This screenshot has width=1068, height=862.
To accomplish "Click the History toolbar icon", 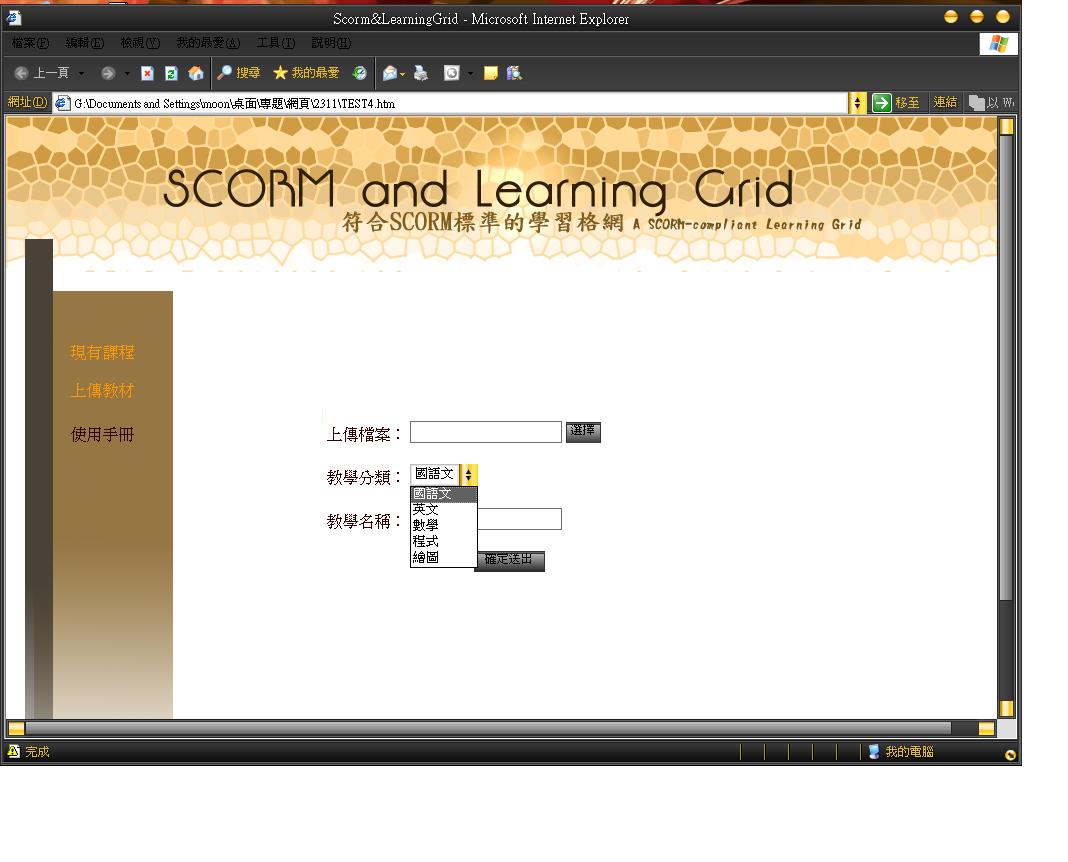I will click(359, 73).
